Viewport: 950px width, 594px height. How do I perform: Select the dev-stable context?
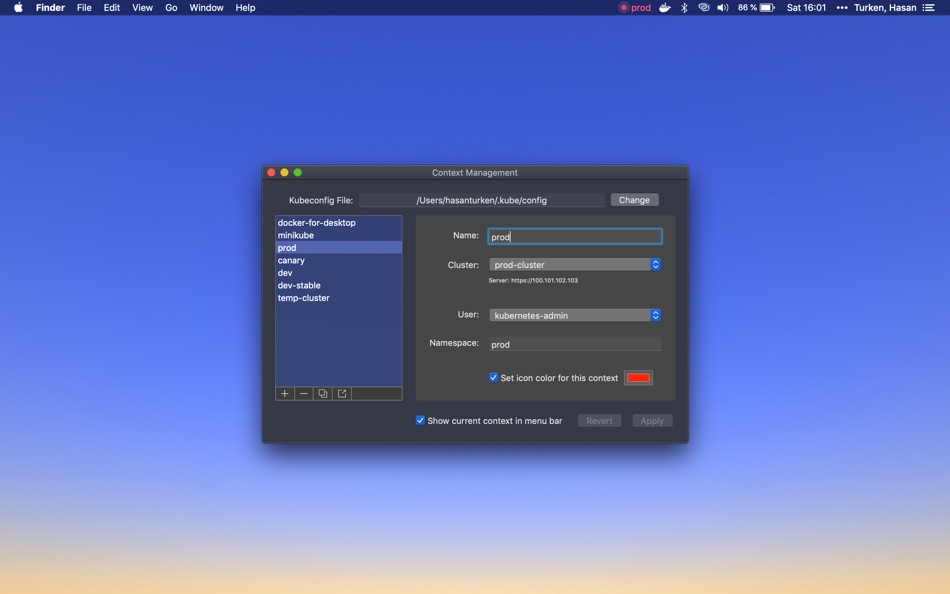pyautogui.click(x=339, y=285)
